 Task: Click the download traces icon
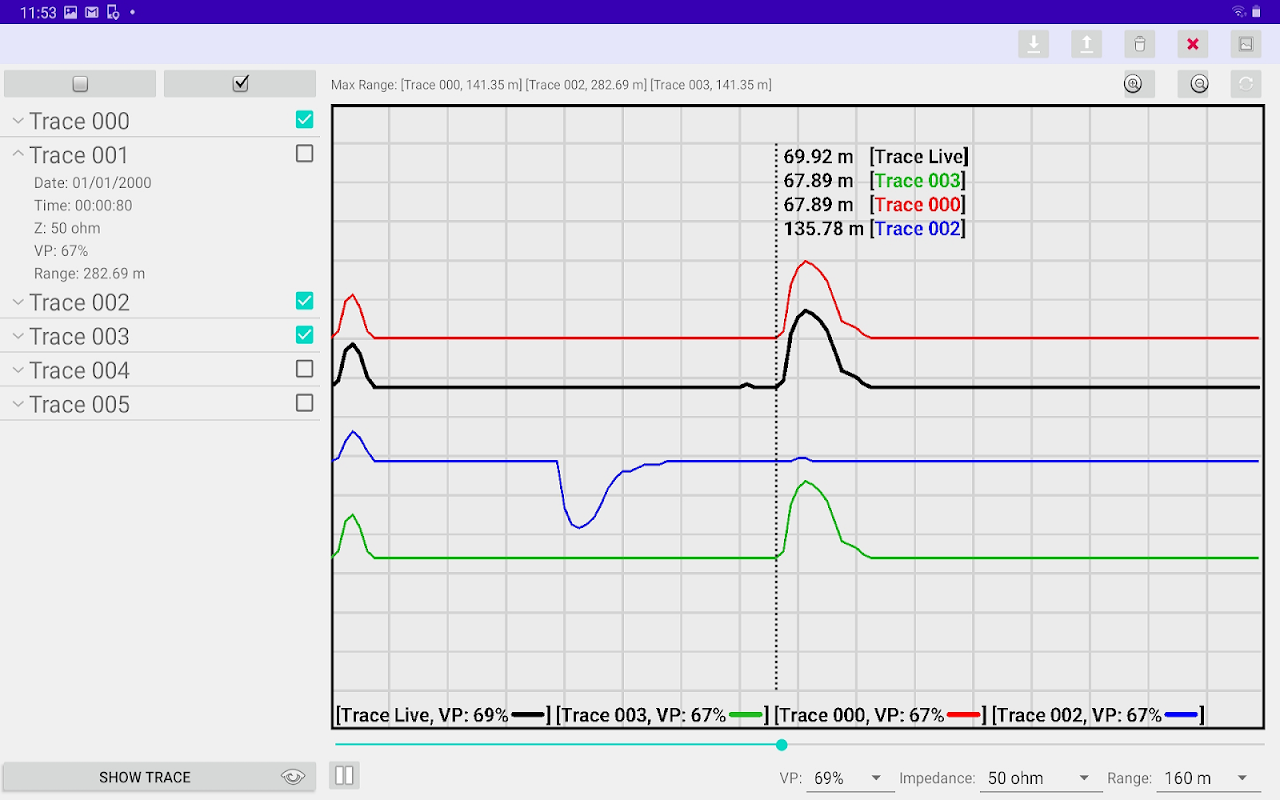(1034, 44)
